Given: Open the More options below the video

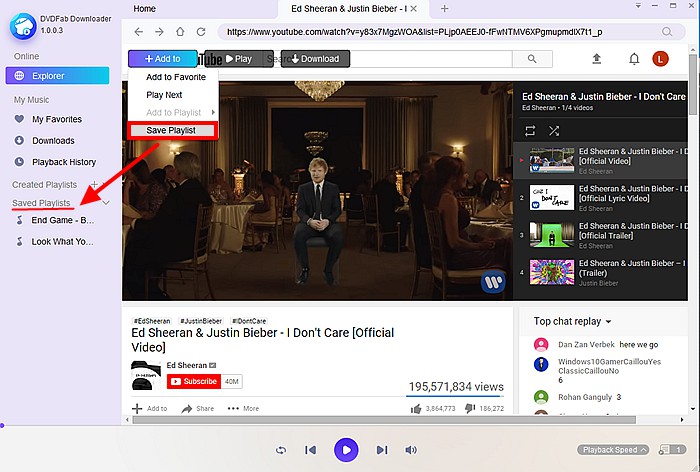Looking at the screenshot, I should pos(243,408).
